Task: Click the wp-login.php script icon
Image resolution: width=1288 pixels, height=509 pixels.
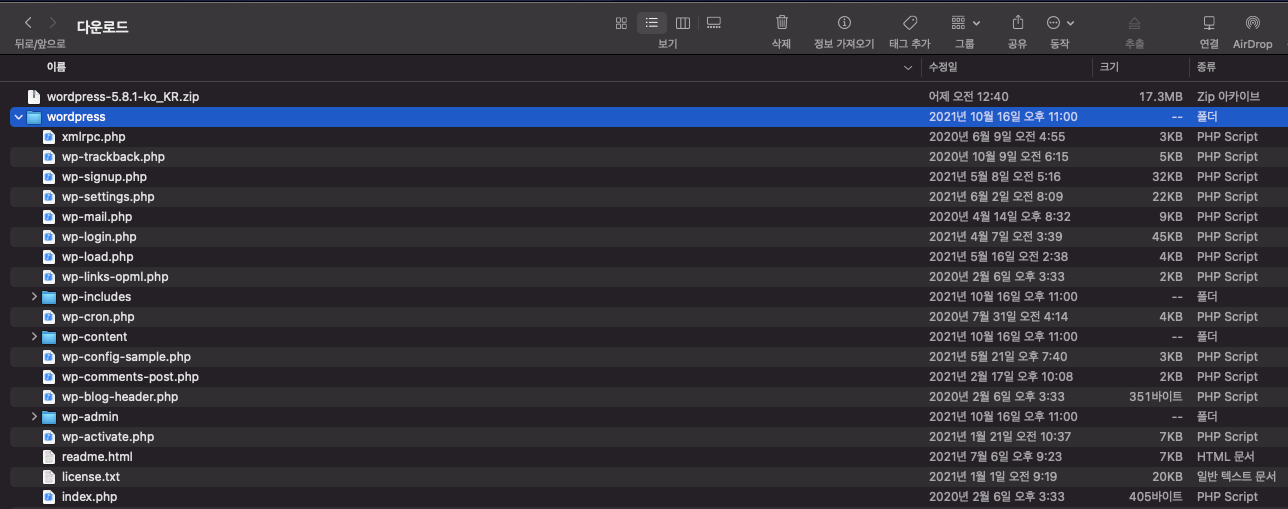Action: coord(49,237)
